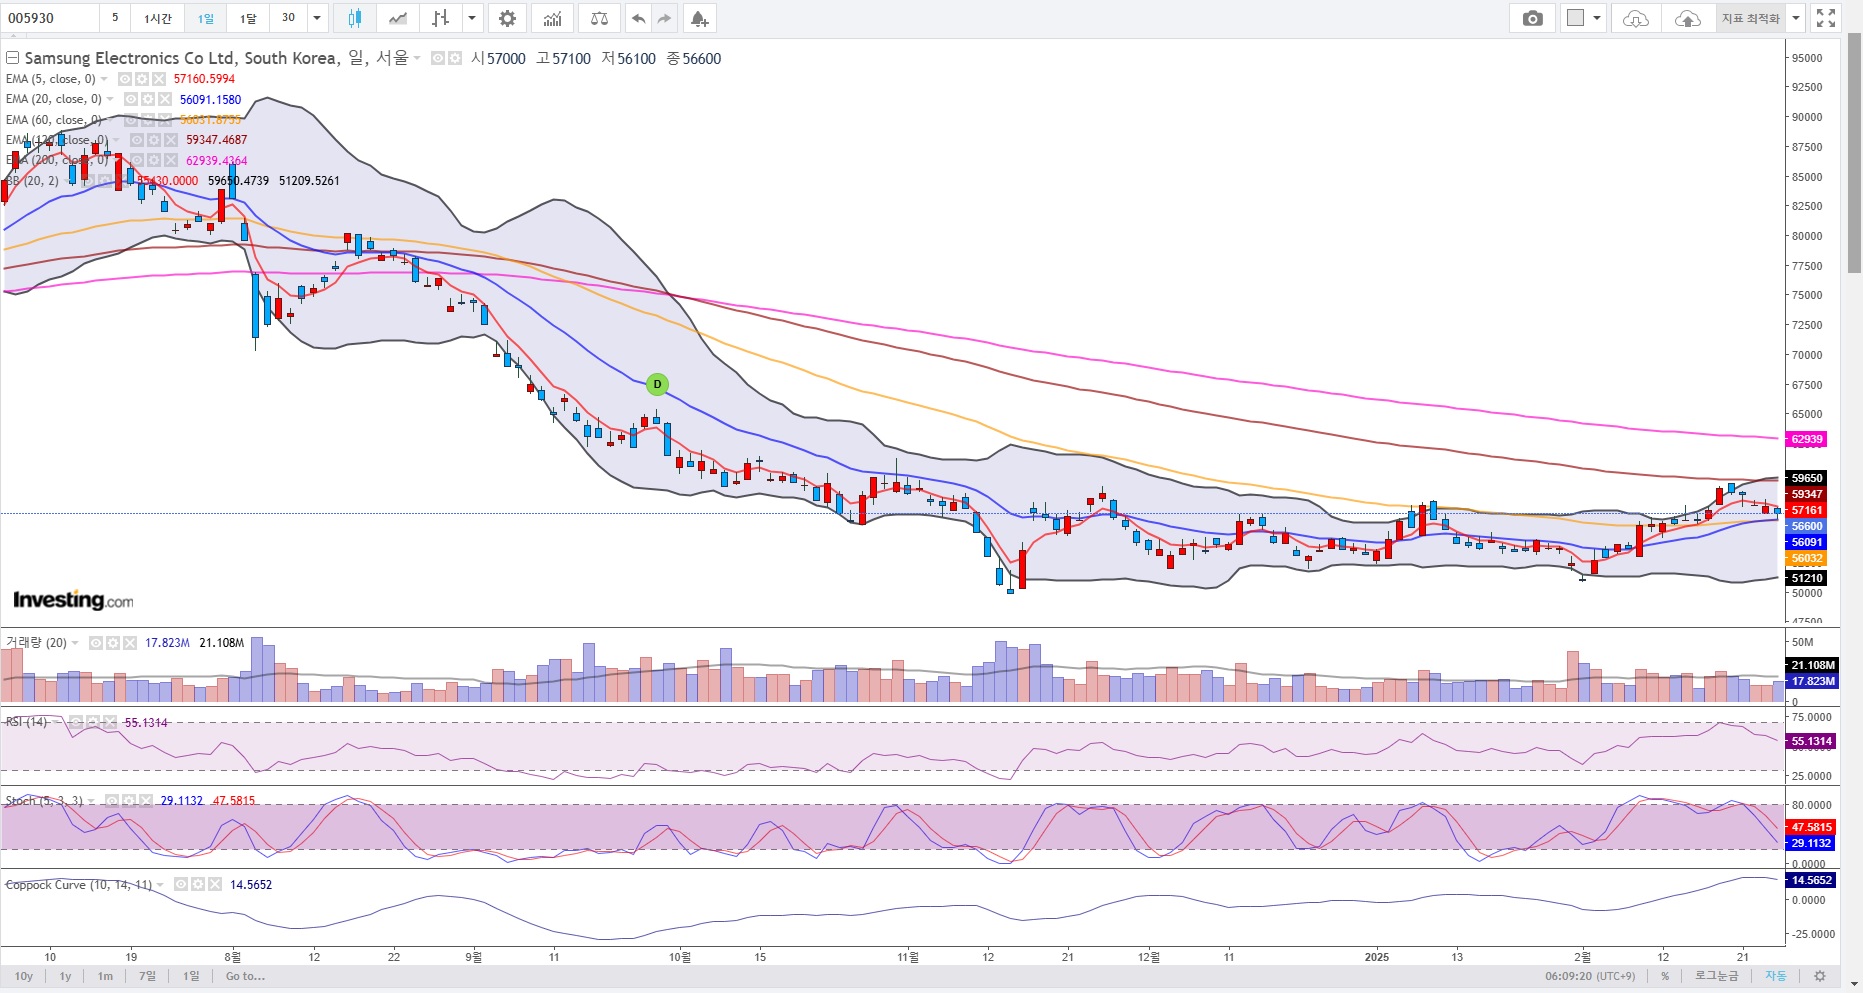Open the 지표 최적화 template dropdown arrow
The height and width of the screenshot is (993, 1863).
click(x=1796, y=18)
